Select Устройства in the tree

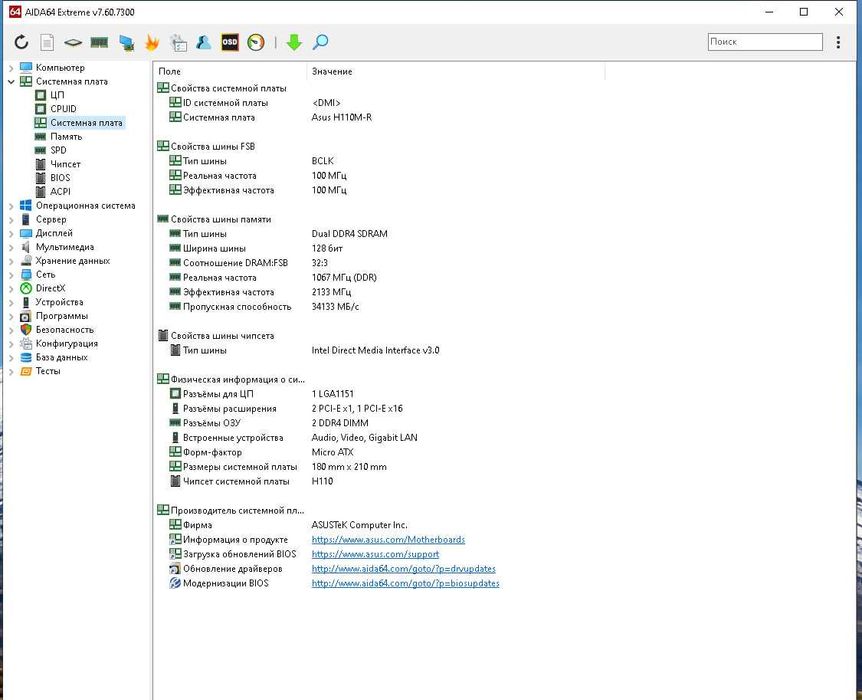click(x=59, y=302)
